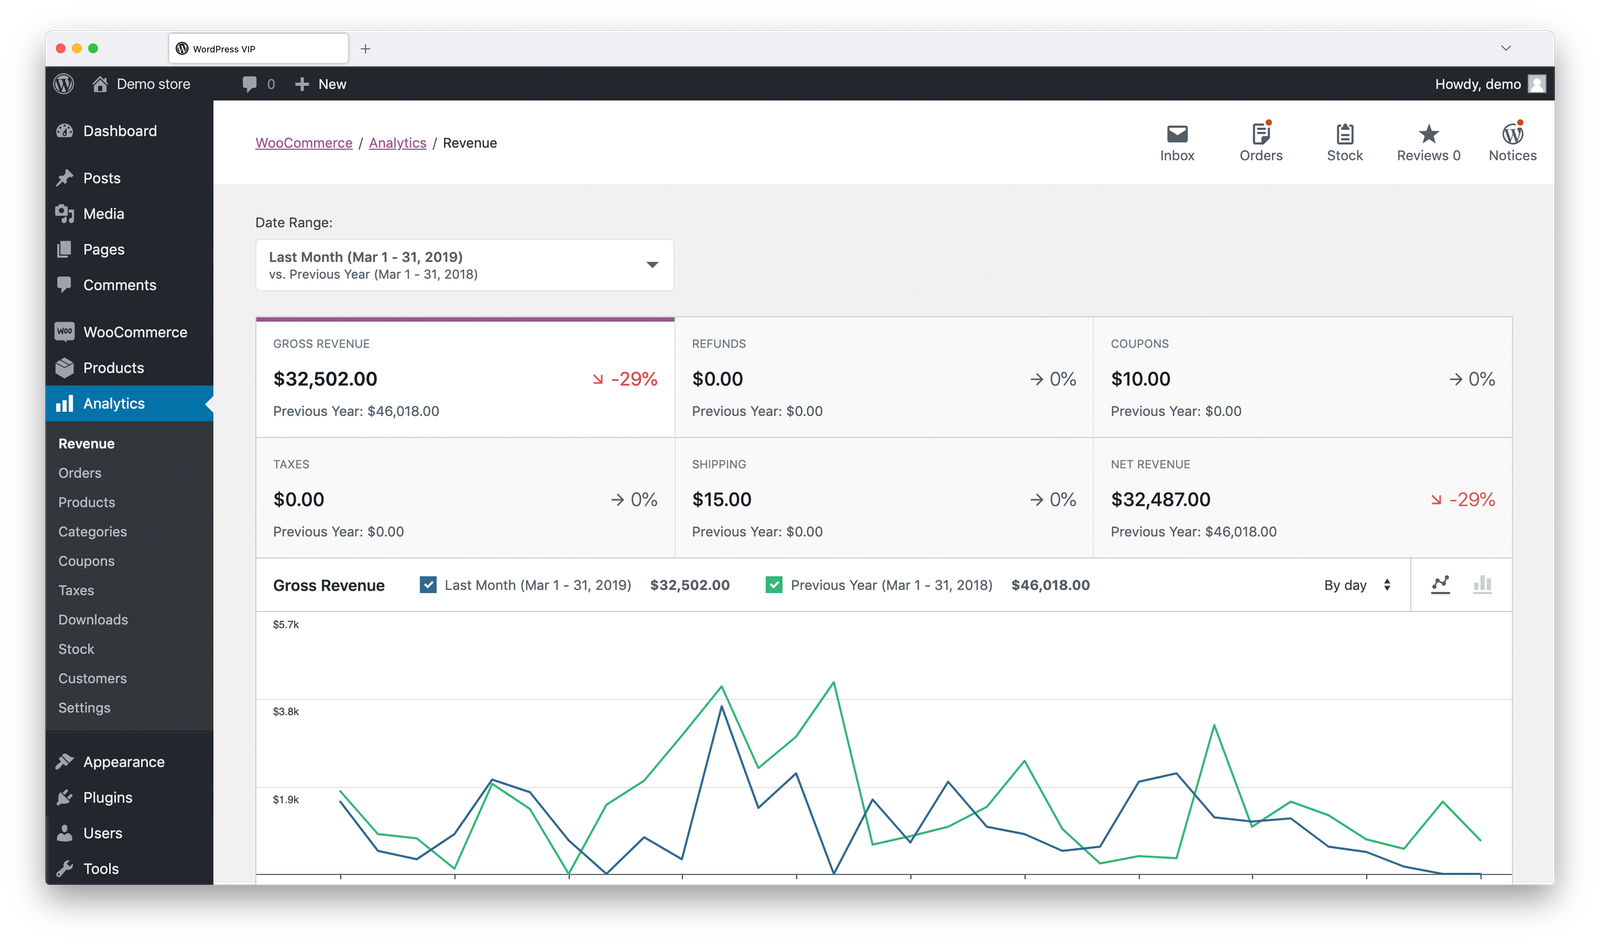1600x944 pixels.
Task: Open Demo store home icon
Action: (100, 84)
